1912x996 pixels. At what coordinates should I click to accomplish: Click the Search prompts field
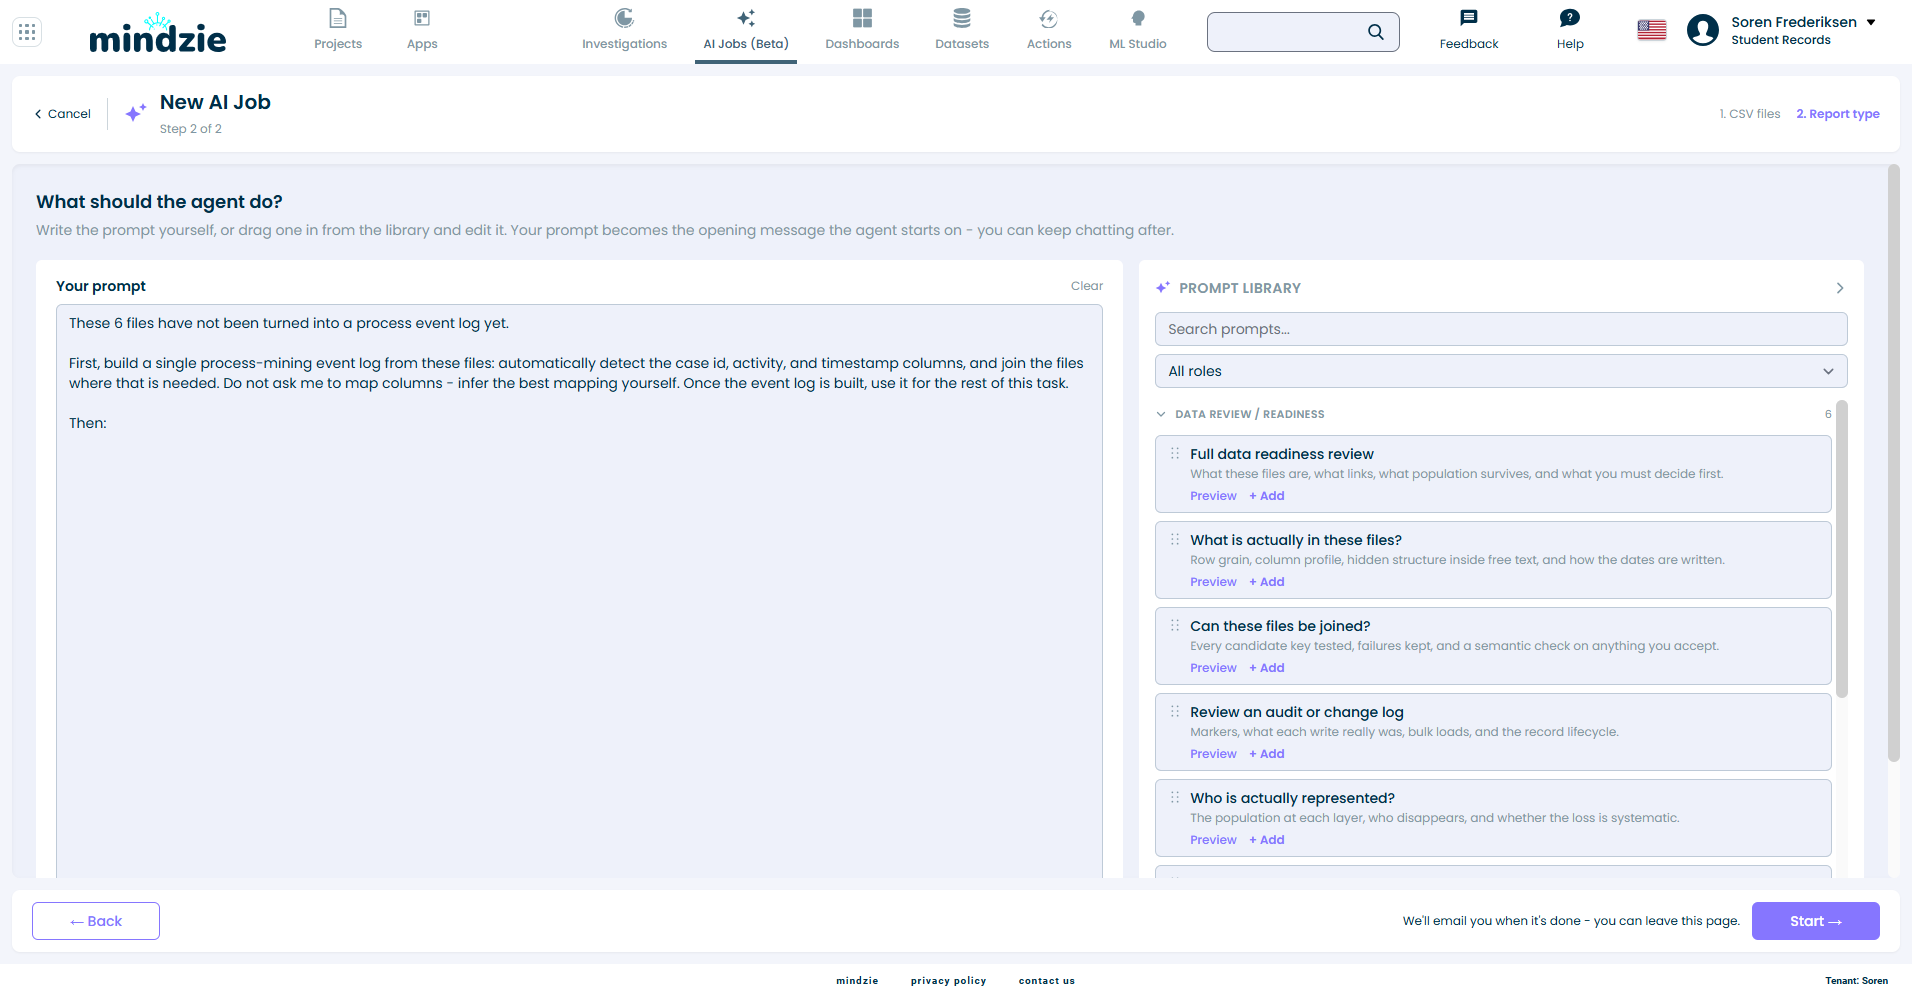click(x=1501, y=329)
